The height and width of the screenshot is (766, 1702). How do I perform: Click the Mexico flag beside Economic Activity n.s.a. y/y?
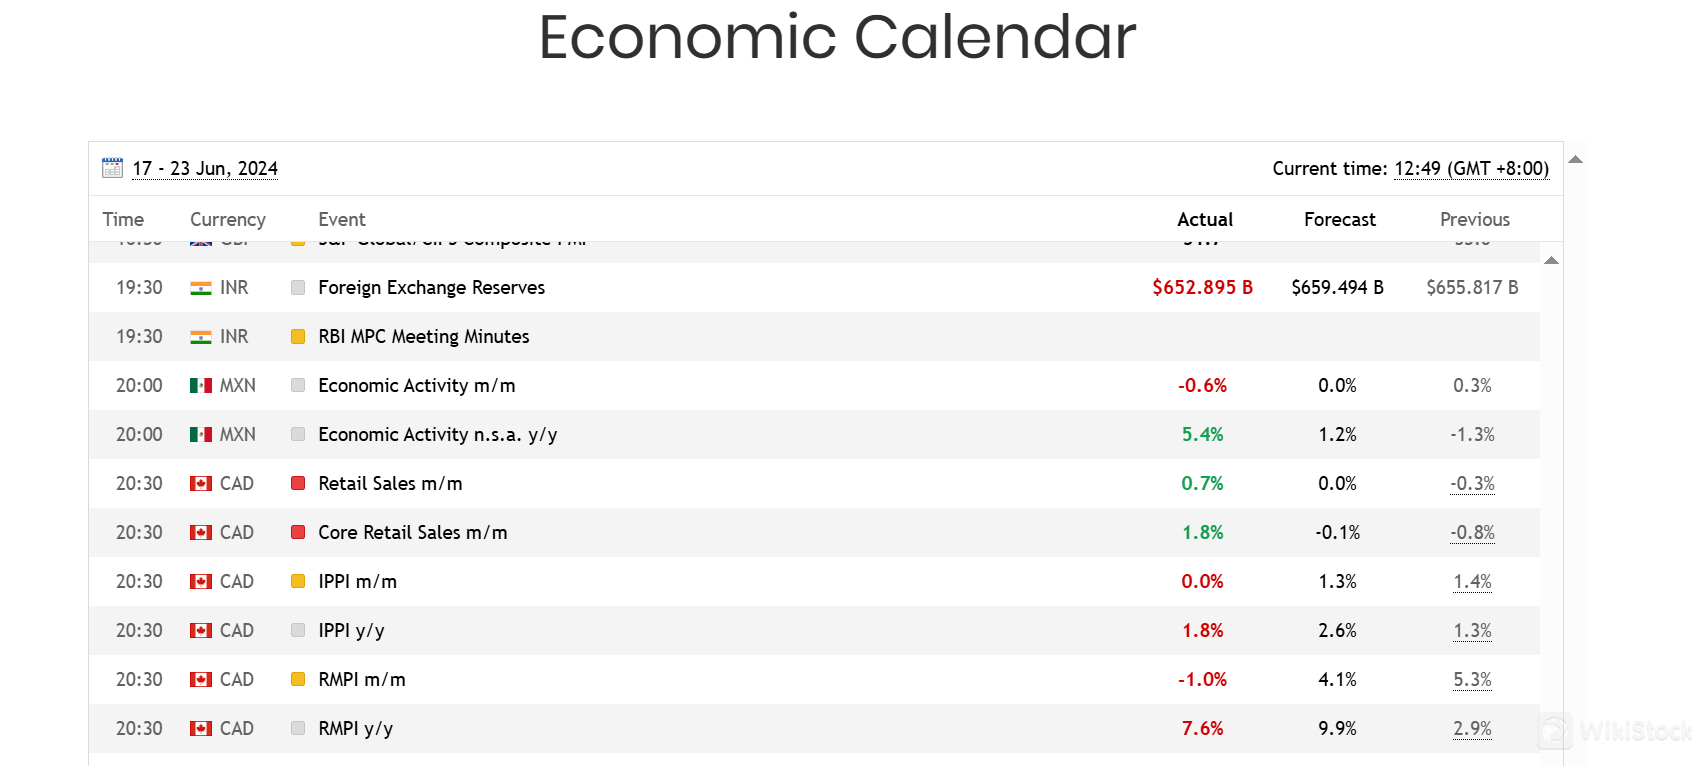[199, 434]
